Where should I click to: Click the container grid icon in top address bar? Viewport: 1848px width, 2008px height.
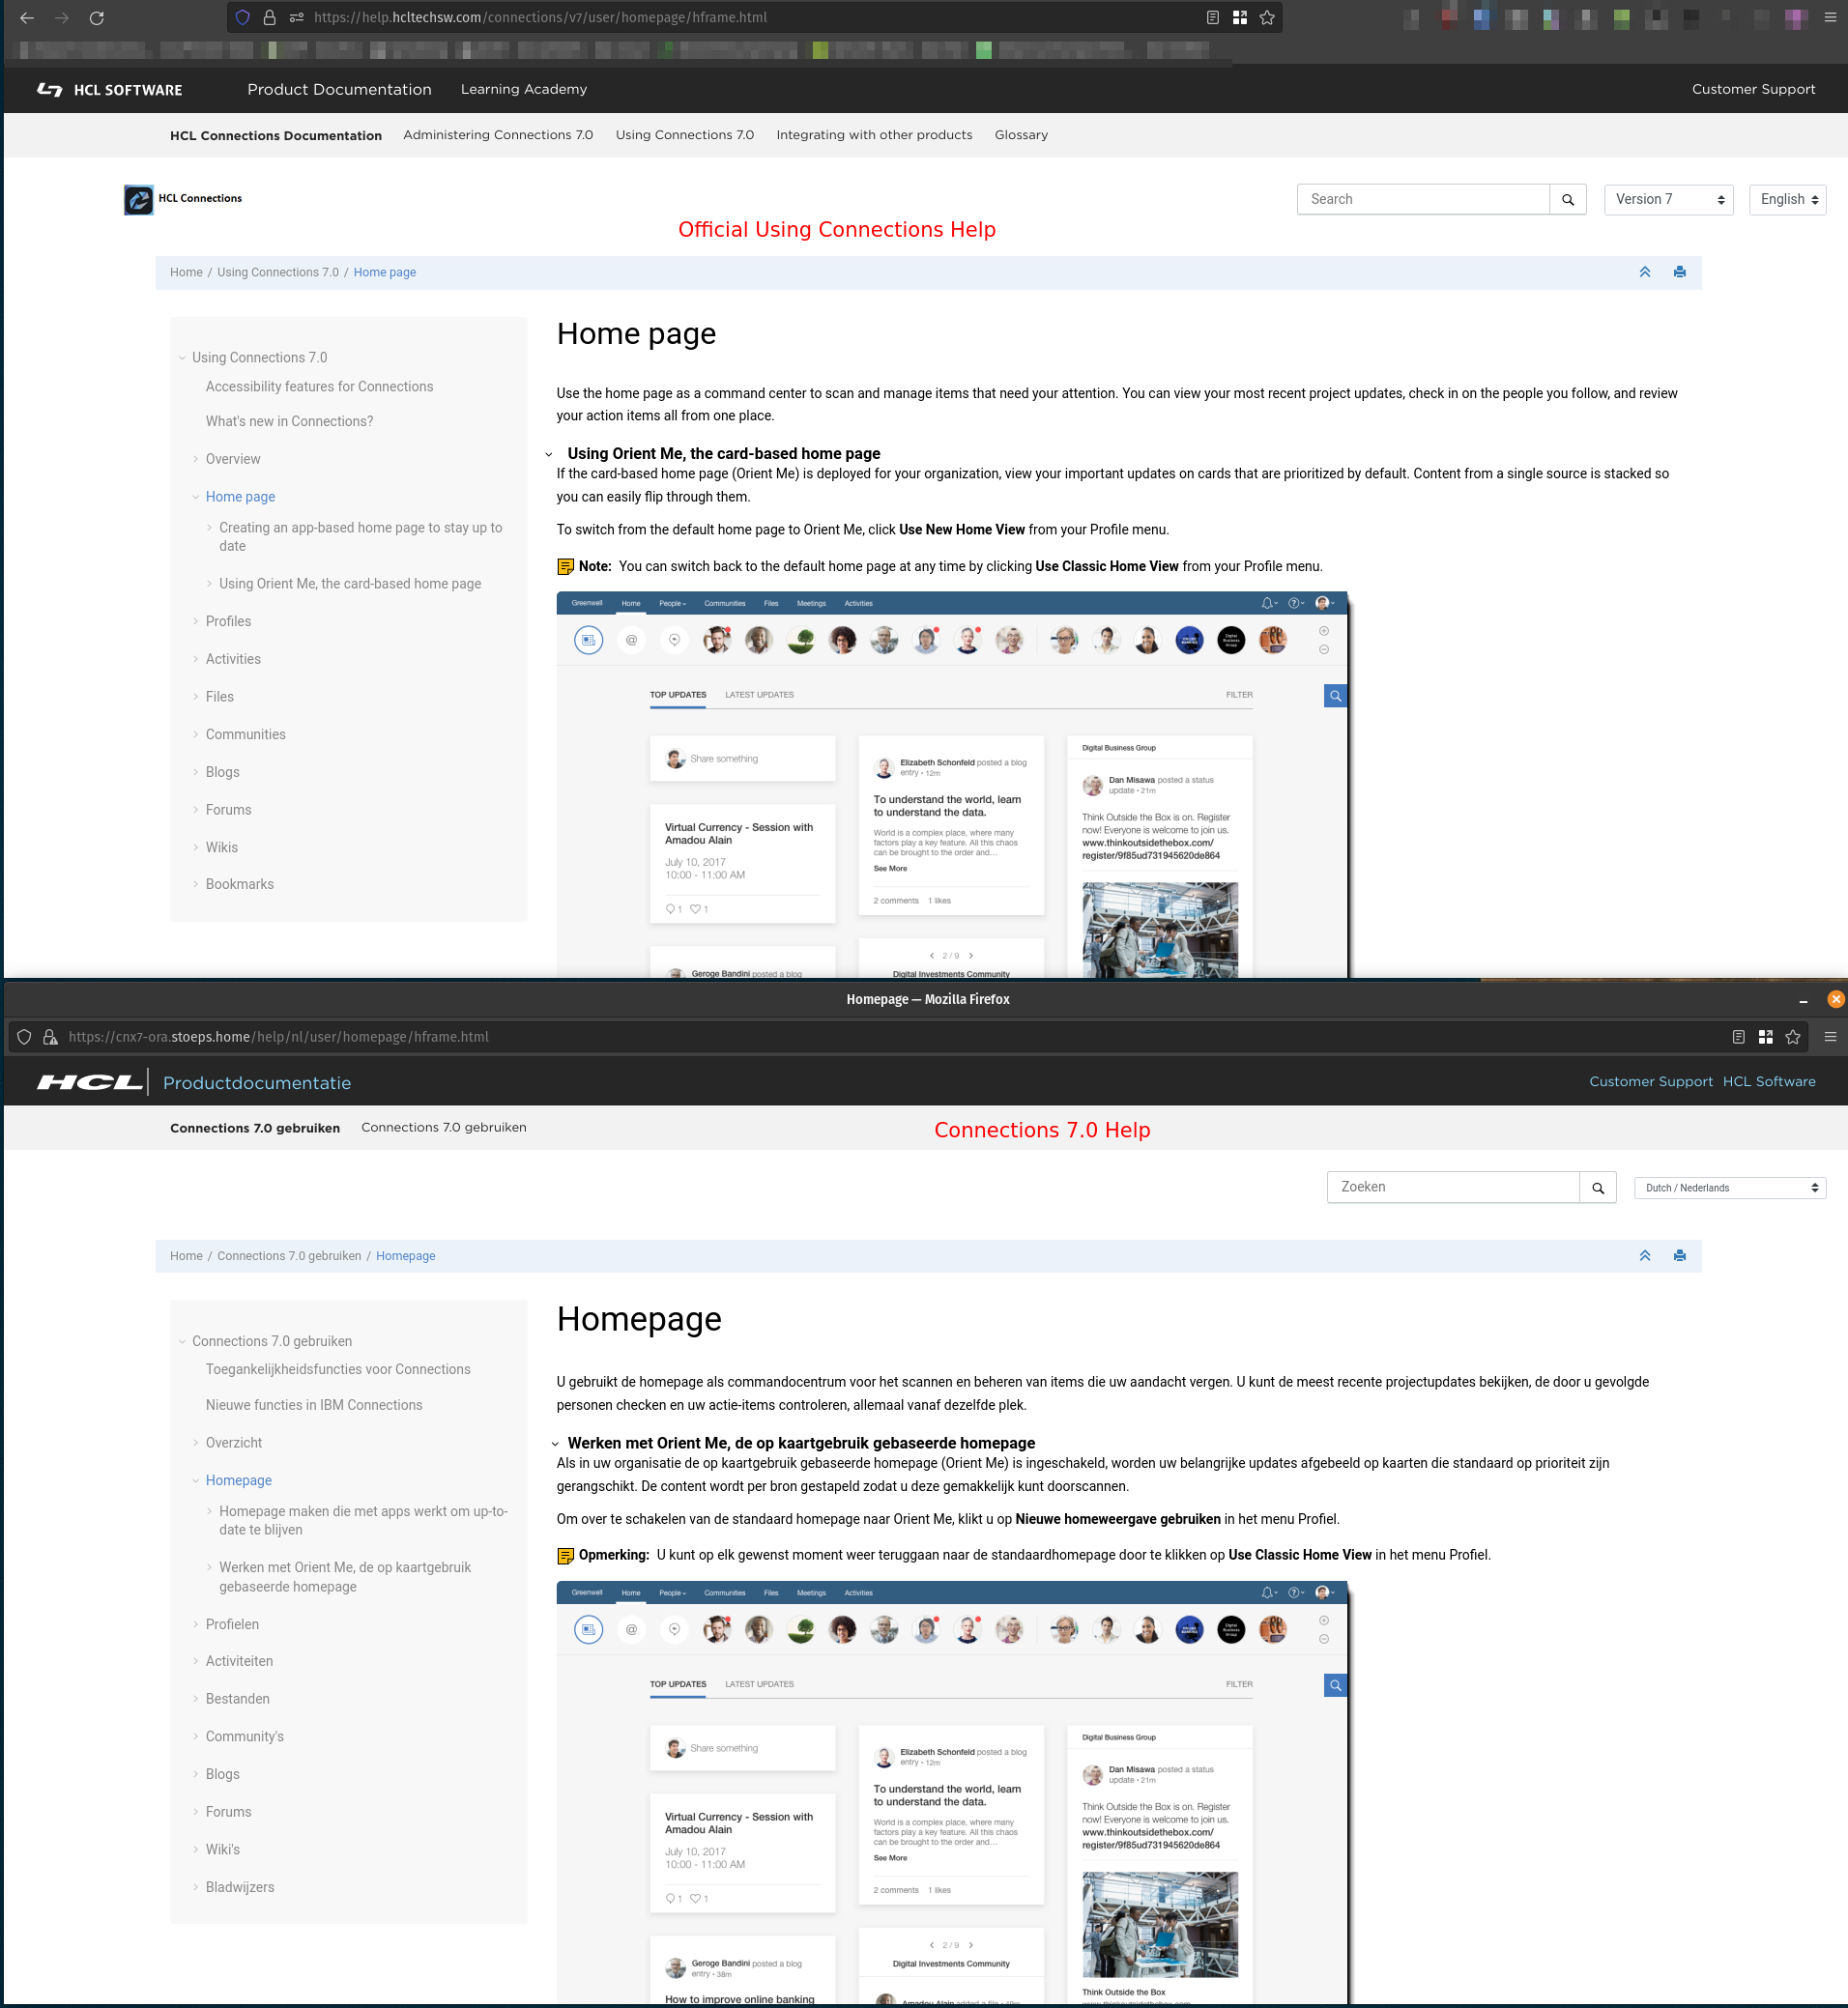(x=1240, y=18)
